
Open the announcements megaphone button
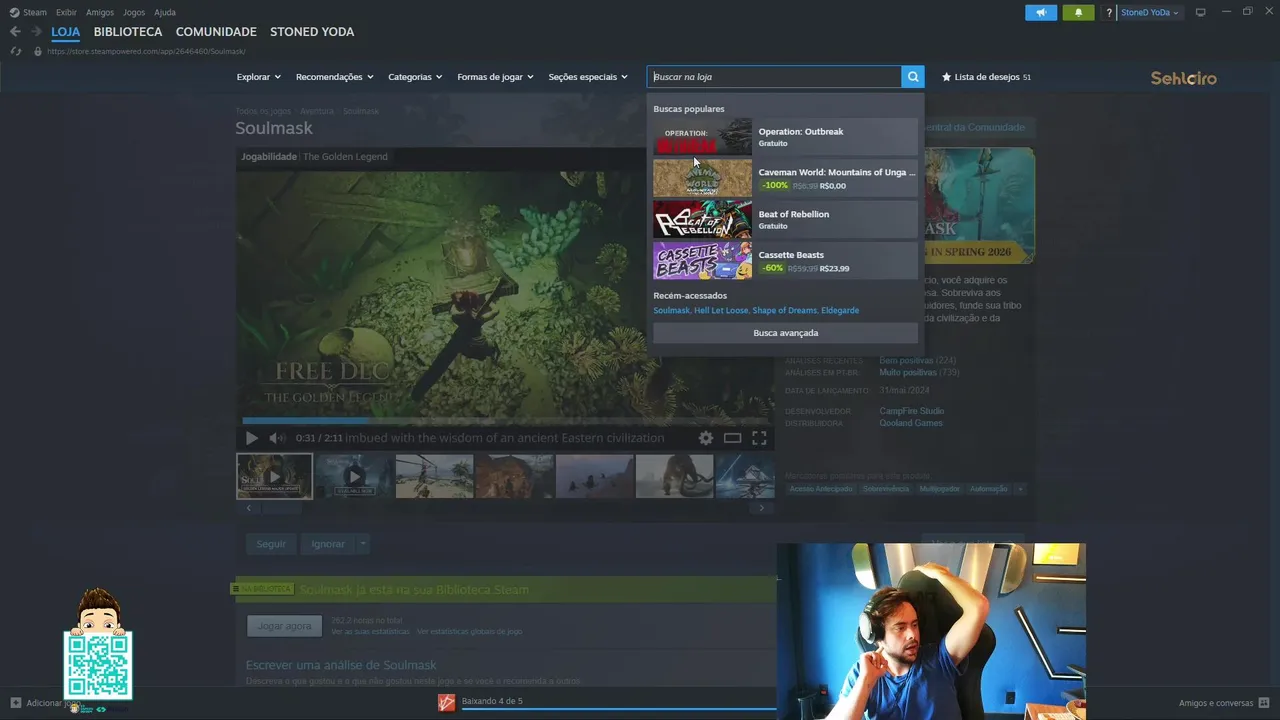[x=1041, y=13]
